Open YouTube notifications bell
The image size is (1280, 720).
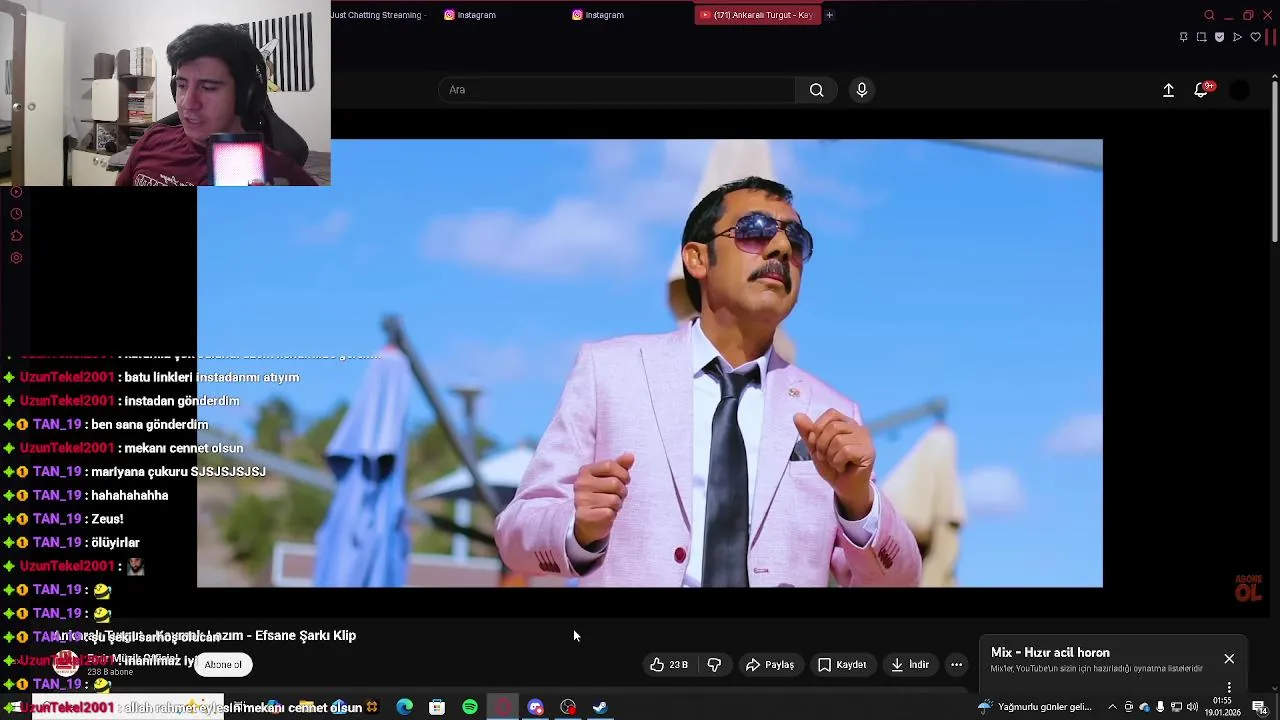1202,90
